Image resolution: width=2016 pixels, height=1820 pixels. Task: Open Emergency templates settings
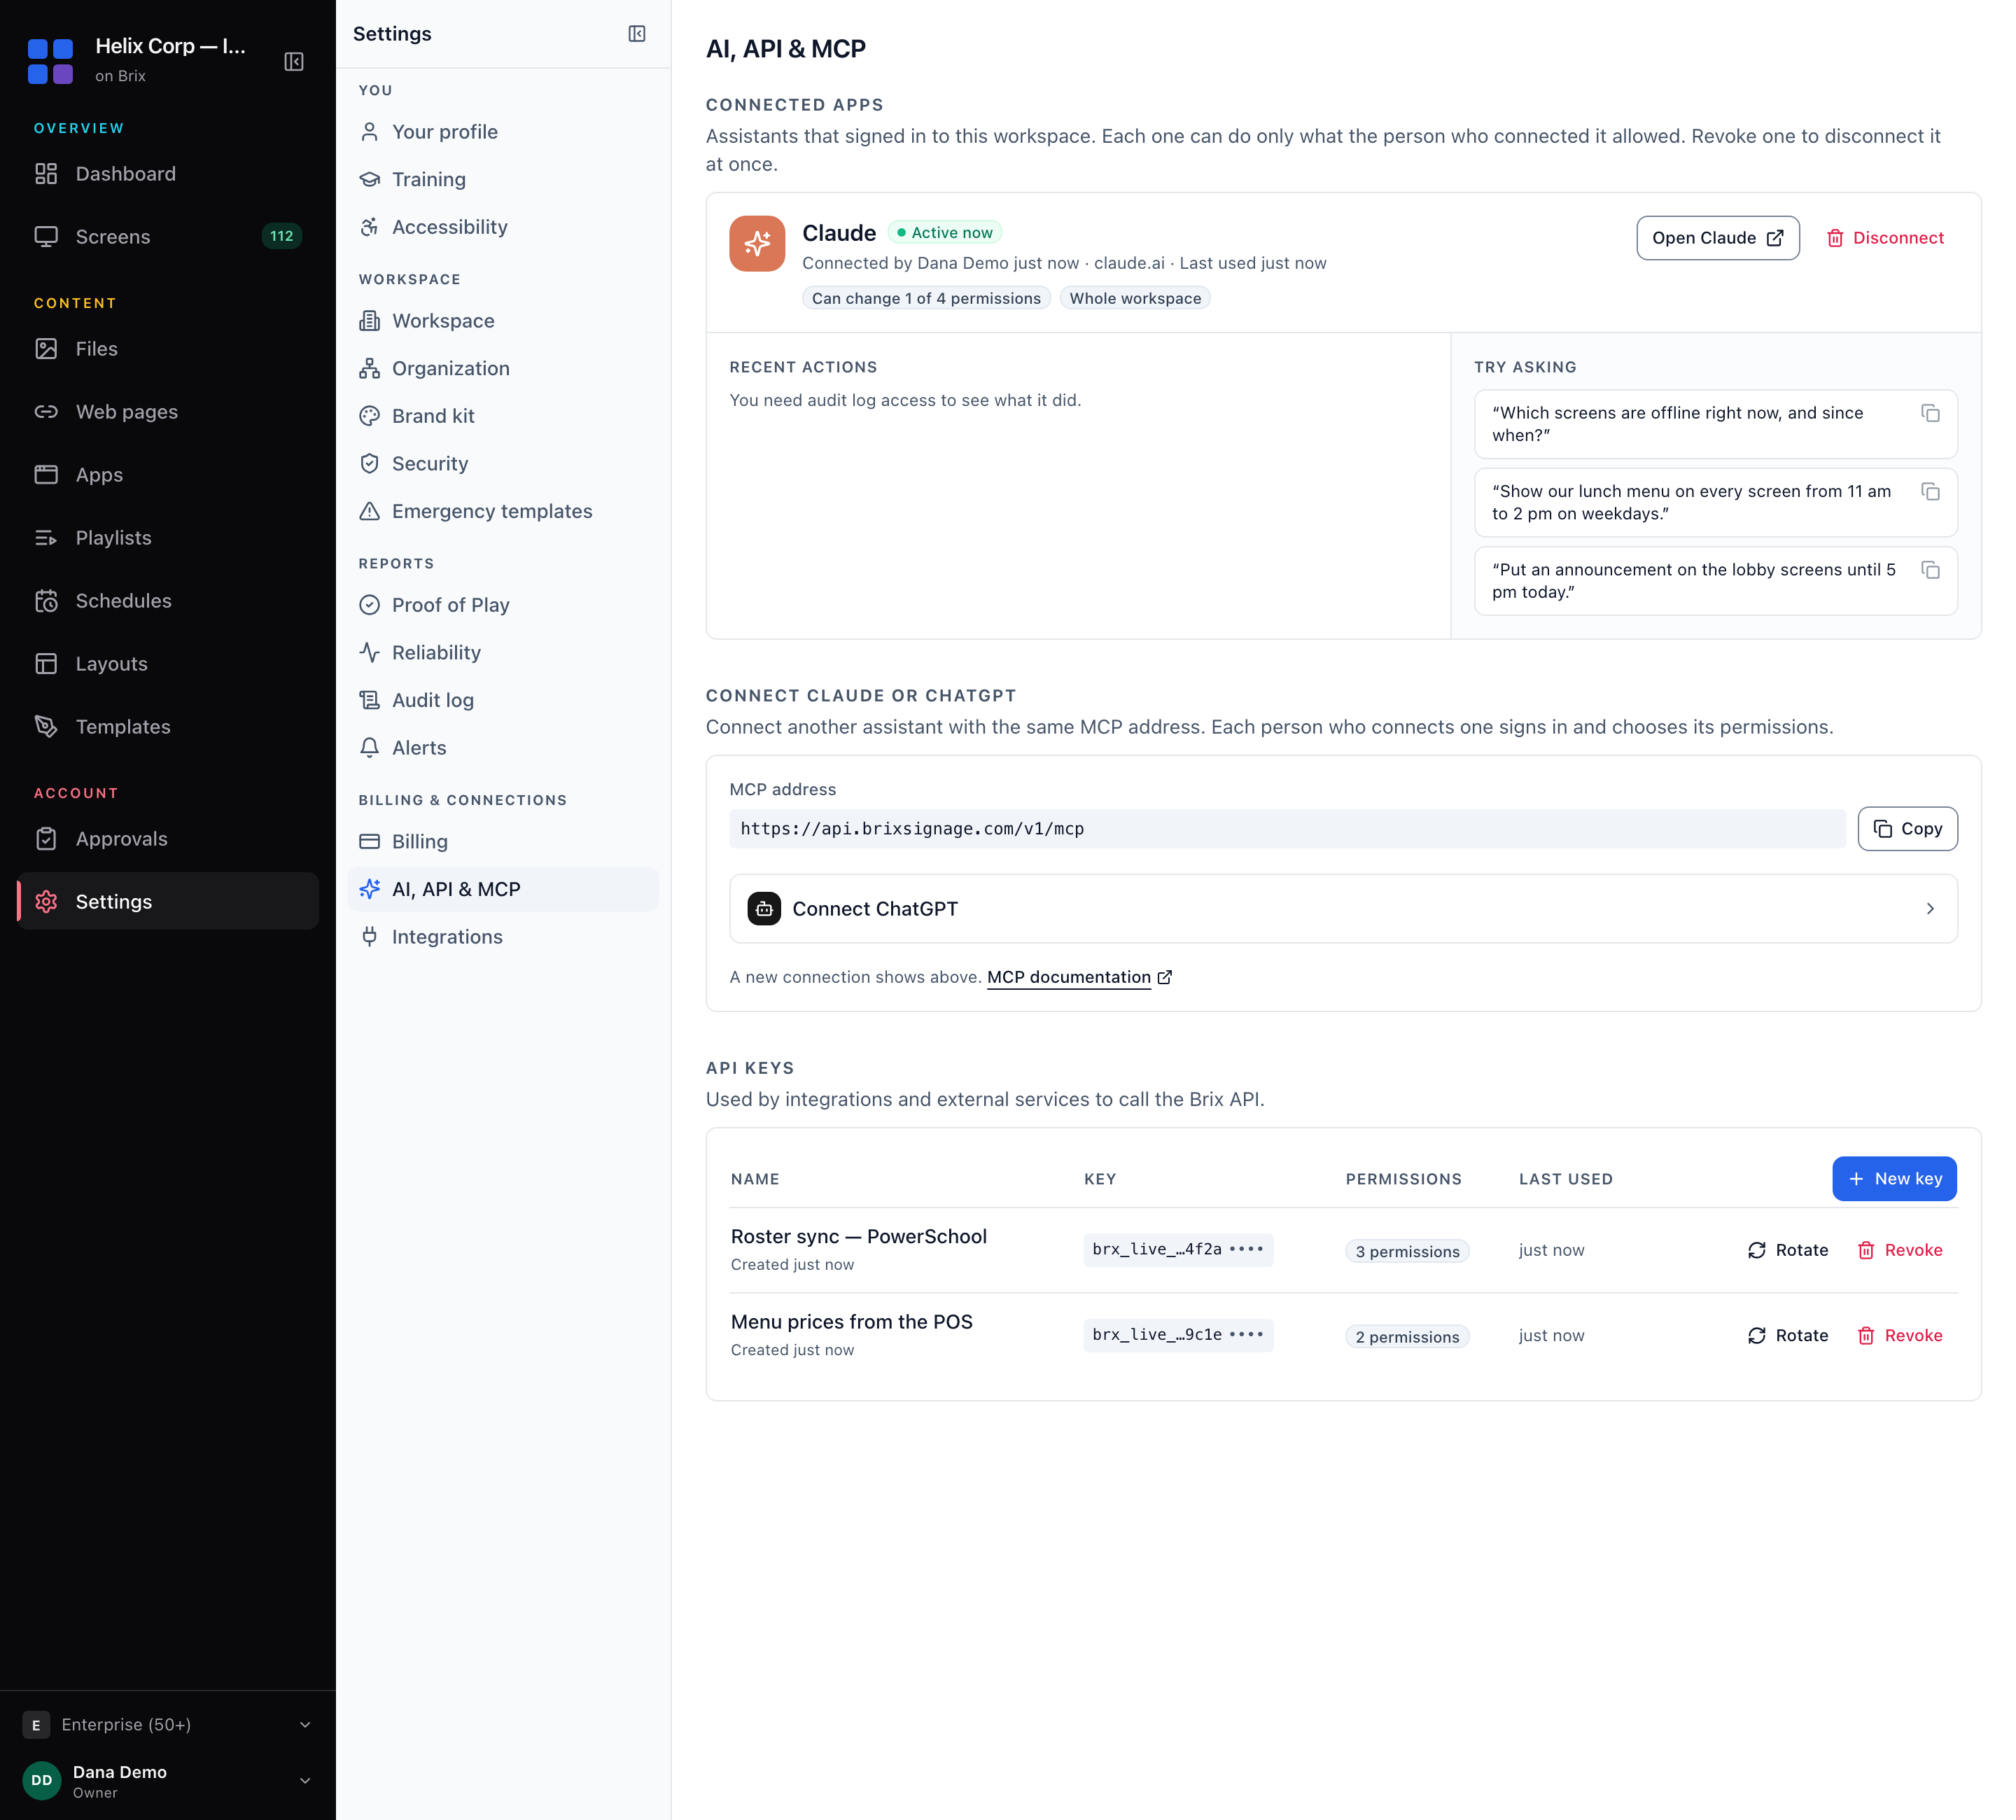(503, 512)
